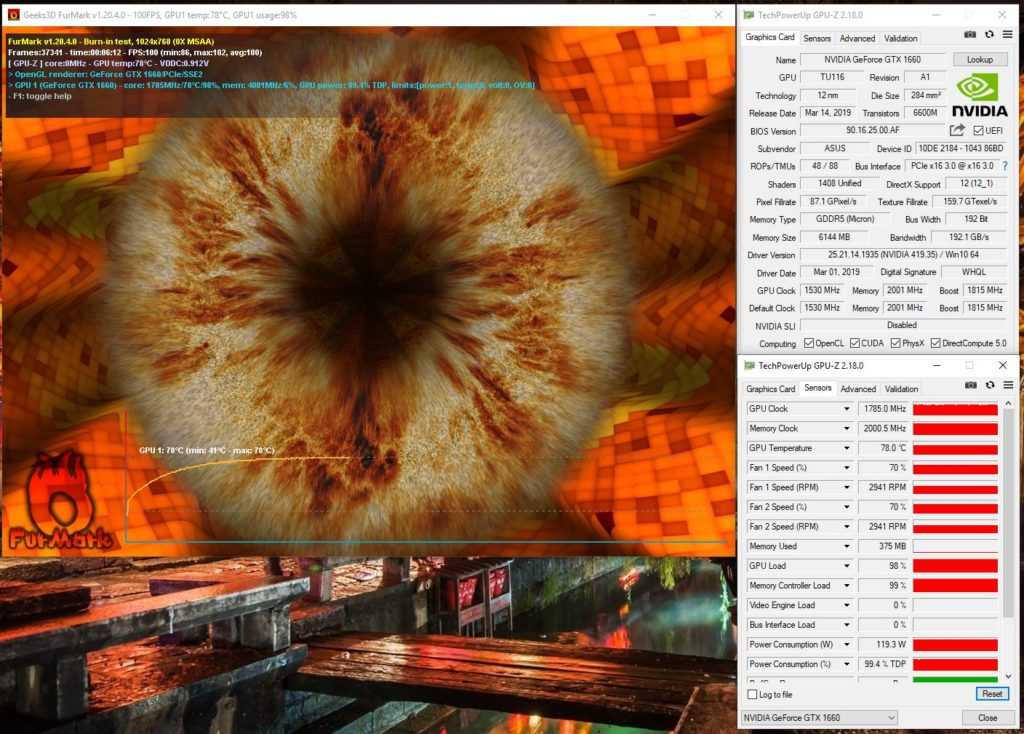1024x734 pixels.
Task: Enable the Log to file checkbox
Action: (753, 694)
